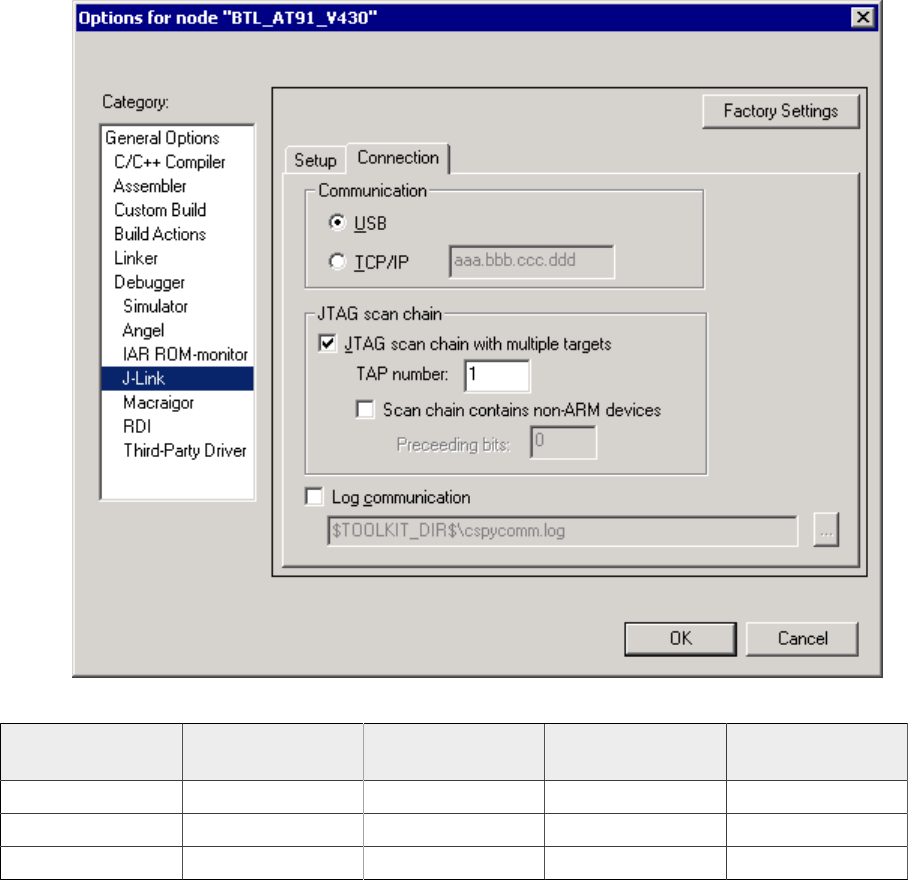The height and width of the screenshot is (880, 908).
Task: Enable Scan chain contains non-ARM devices
Action: click(x=365, y=409)
